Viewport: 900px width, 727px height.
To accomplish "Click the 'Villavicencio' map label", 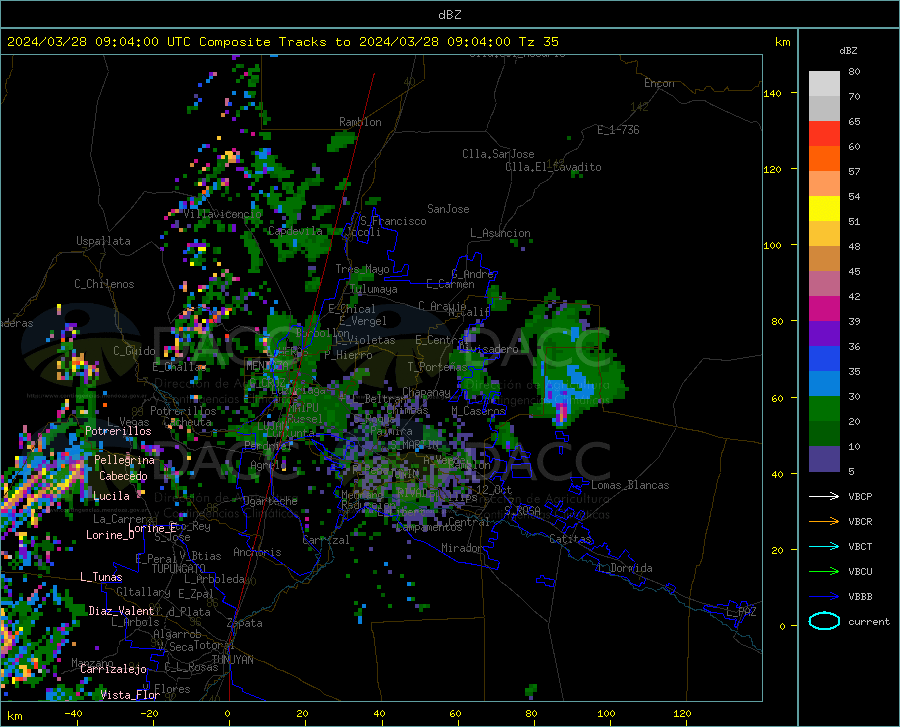I will (x=223, y=214).
